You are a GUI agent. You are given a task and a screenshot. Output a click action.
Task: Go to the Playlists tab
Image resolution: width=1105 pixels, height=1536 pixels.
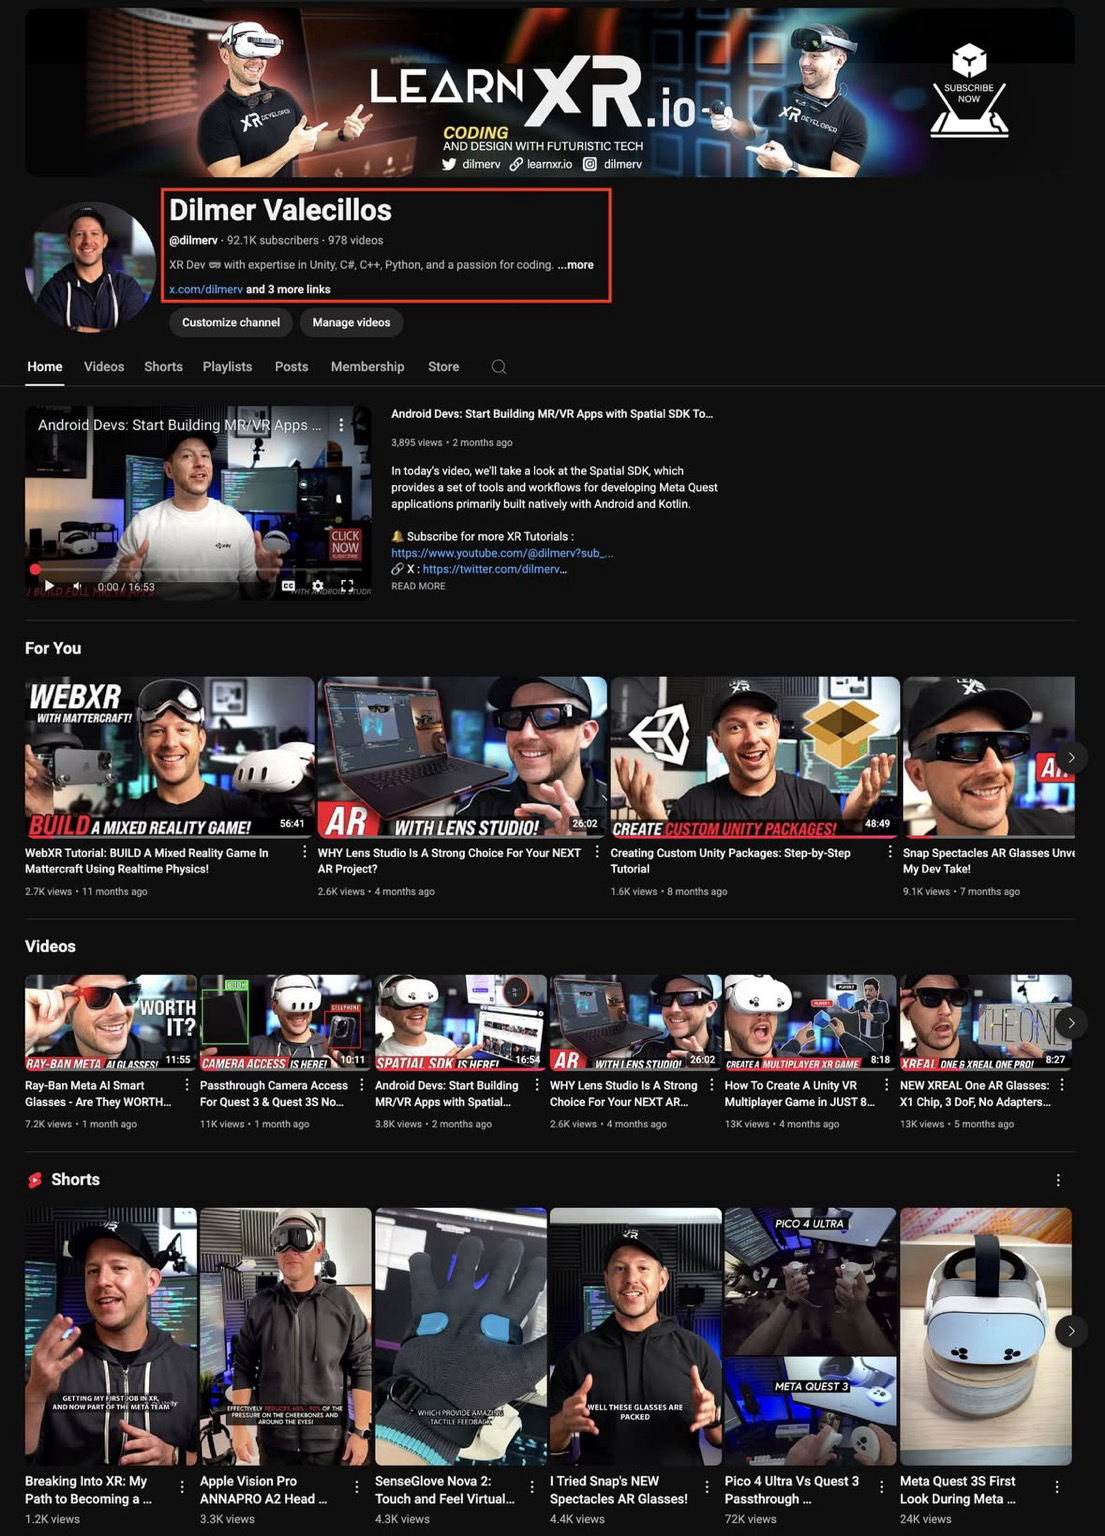point(227,367)
